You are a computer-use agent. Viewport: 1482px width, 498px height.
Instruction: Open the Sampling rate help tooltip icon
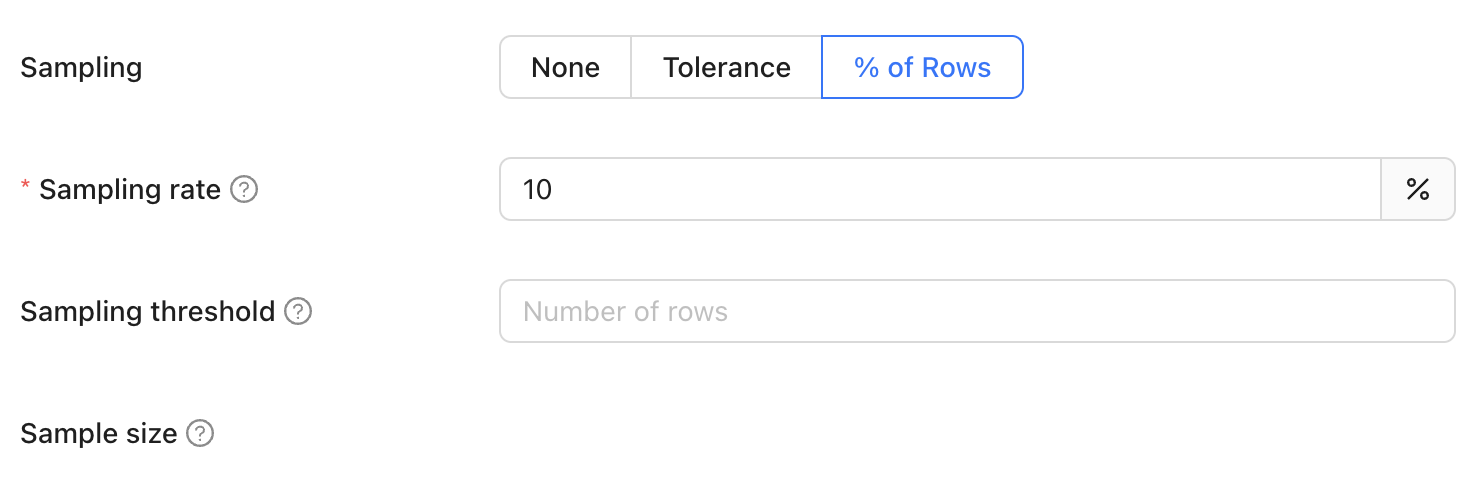tap(244, 189)
